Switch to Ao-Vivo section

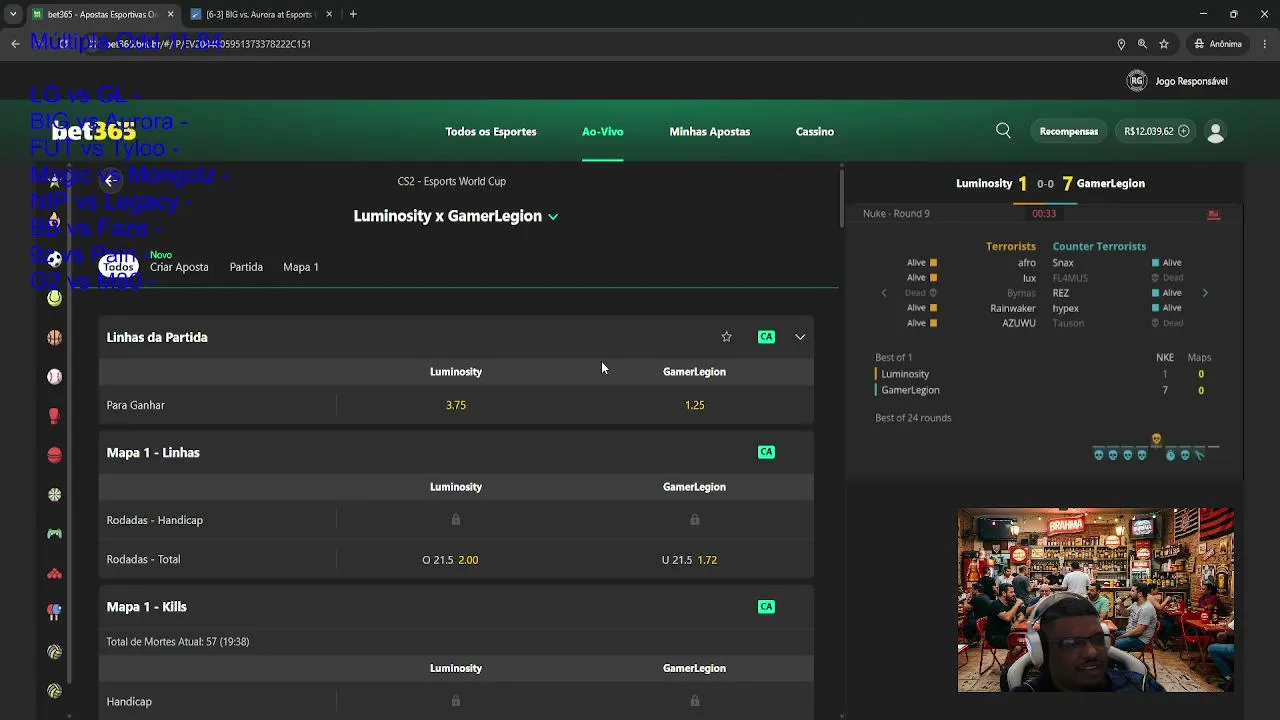tap(603, 132)
